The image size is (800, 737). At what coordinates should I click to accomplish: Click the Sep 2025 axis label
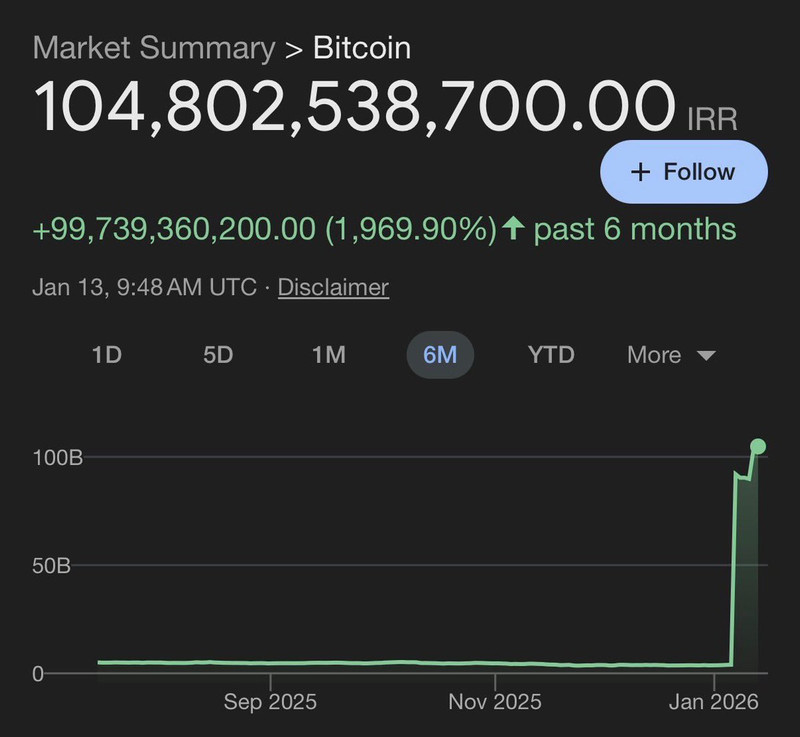(x=271, y=702)
